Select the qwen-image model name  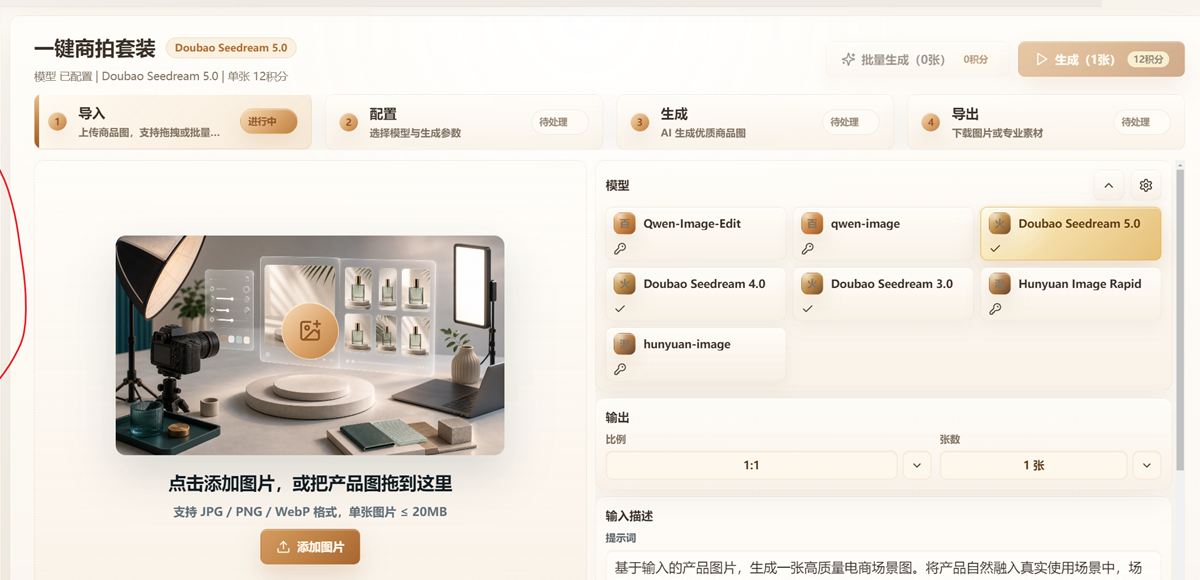[x=865, y=224]
